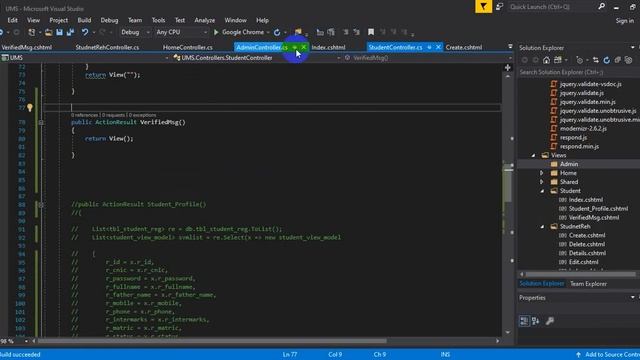
Task: Click Solution Explorer Sync with Active Document
Action: click(596, 60)
